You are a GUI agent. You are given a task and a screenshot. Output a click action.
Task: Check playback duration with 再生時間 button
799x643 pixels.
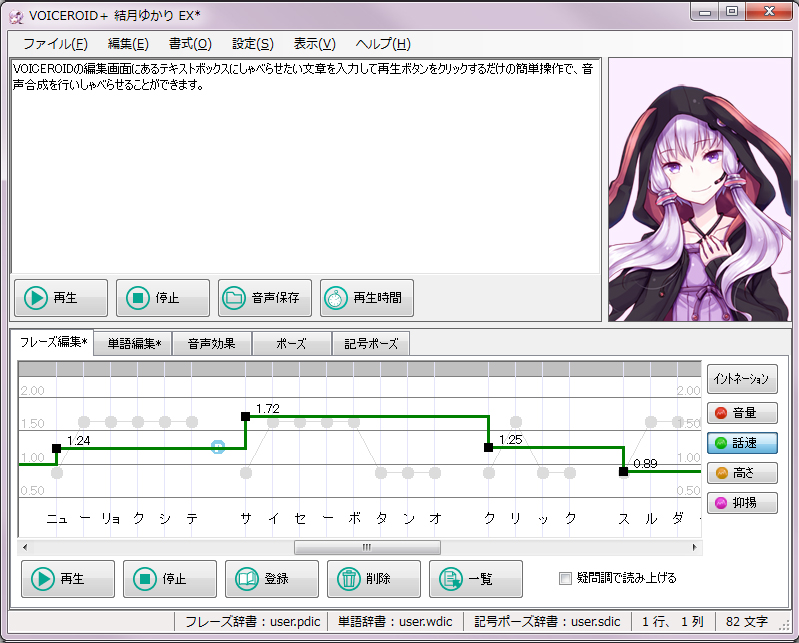(x=366, y=298)
